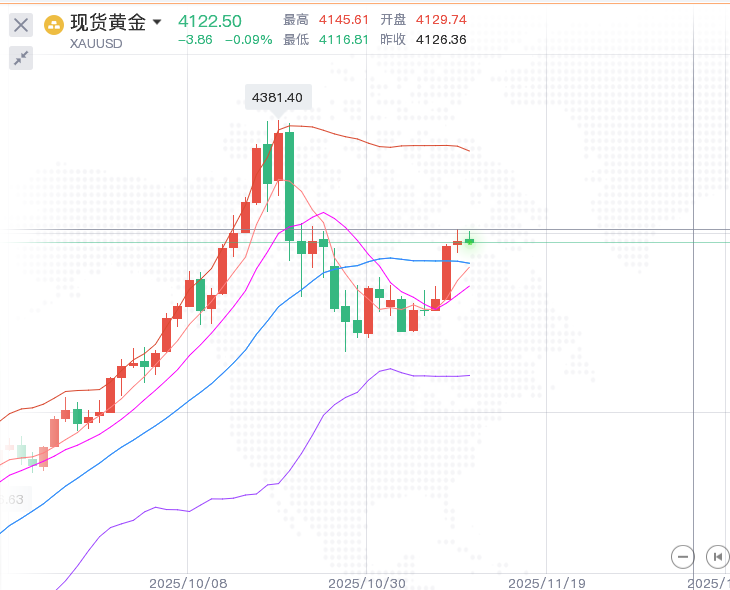Screen dimensions: 730x590
Task: Zoom out with the minus button
Action: click(x=683, y=556)
